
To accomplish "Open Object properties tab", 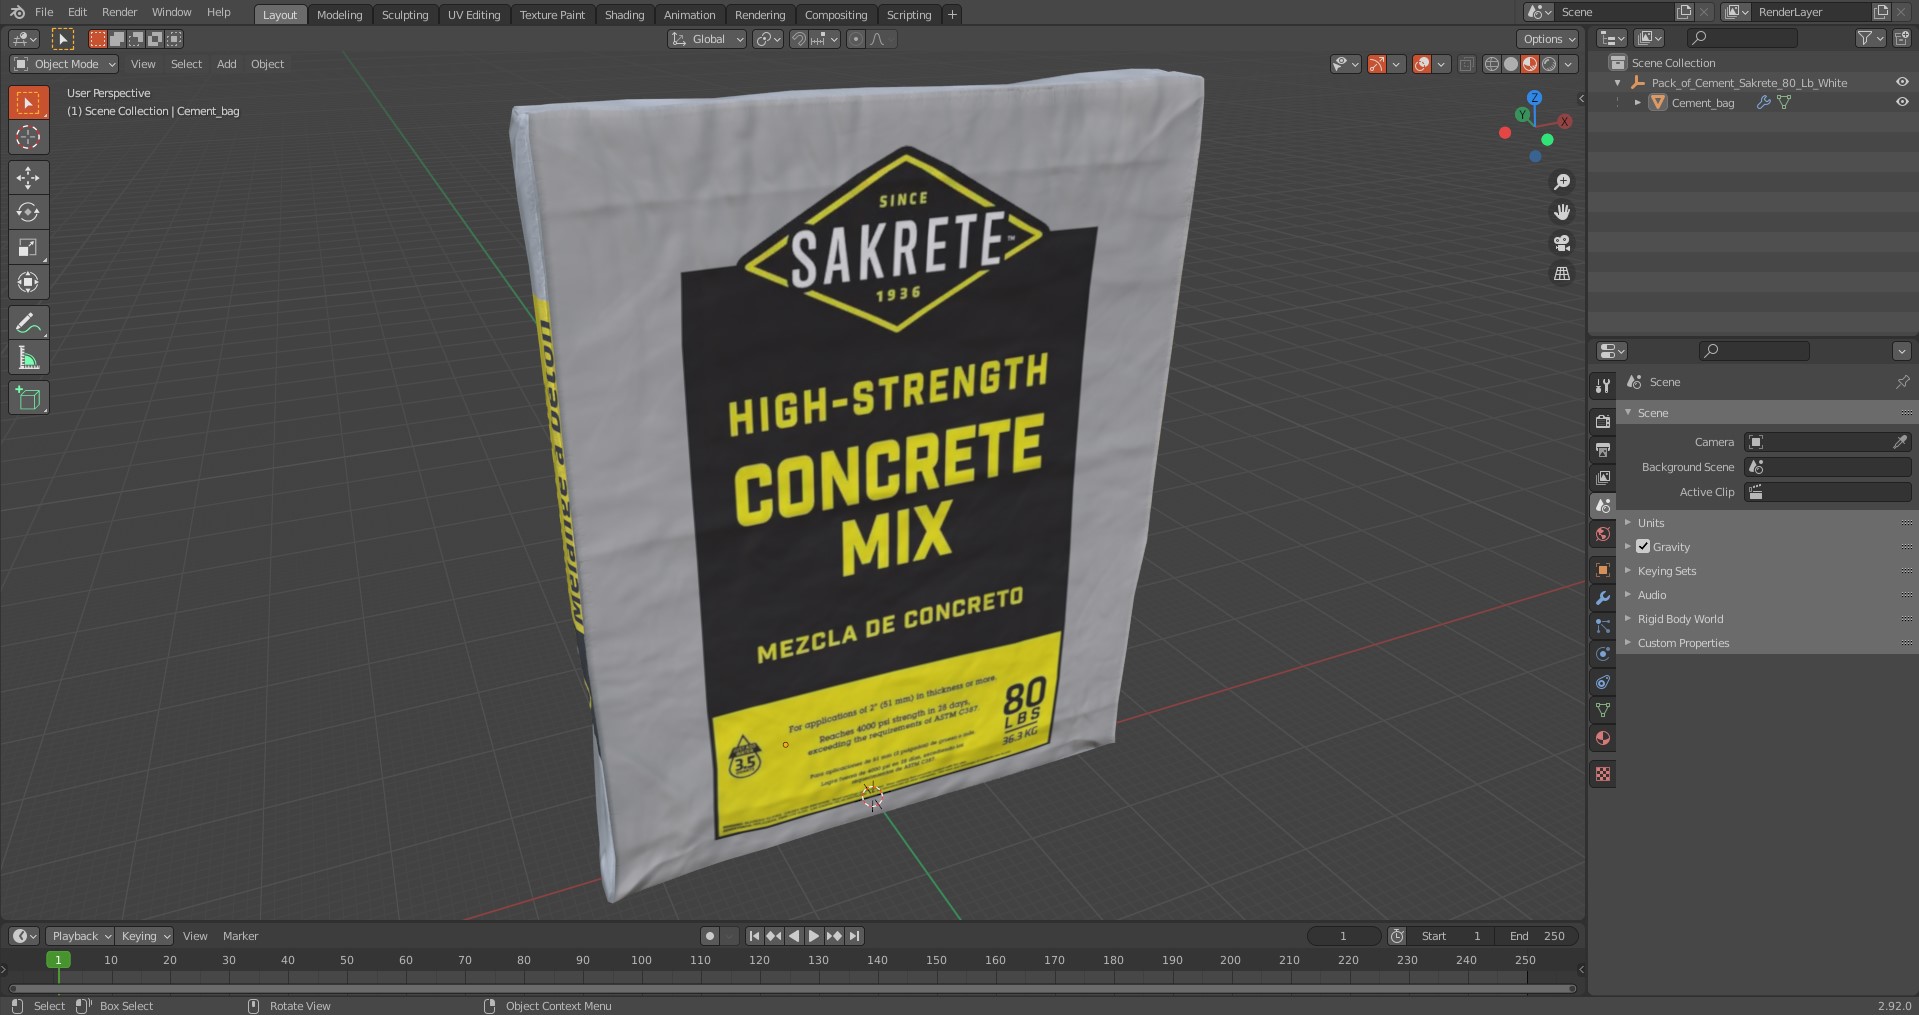I will [1603, 570].
